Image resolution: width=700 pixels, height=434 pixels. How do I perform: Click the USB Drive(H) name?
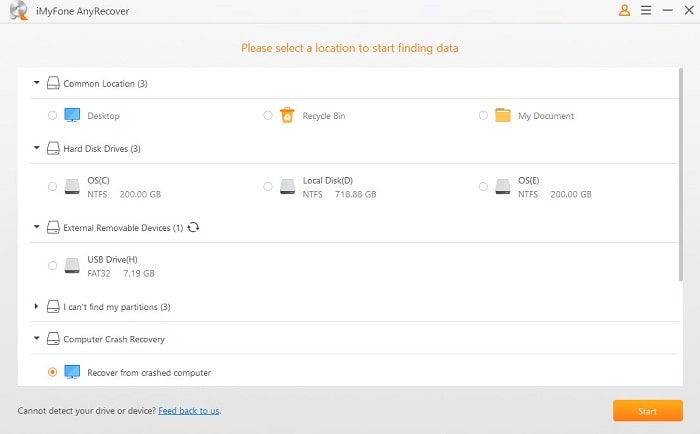pyautogui.click(x=112, y=259)
